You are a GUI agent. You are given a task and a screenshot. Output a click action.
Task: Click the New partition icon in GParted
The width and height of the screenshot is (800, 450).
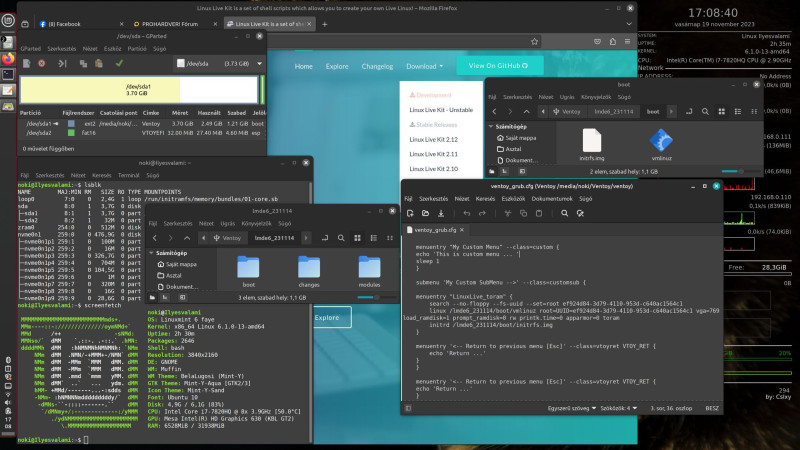tap(27, 64)
